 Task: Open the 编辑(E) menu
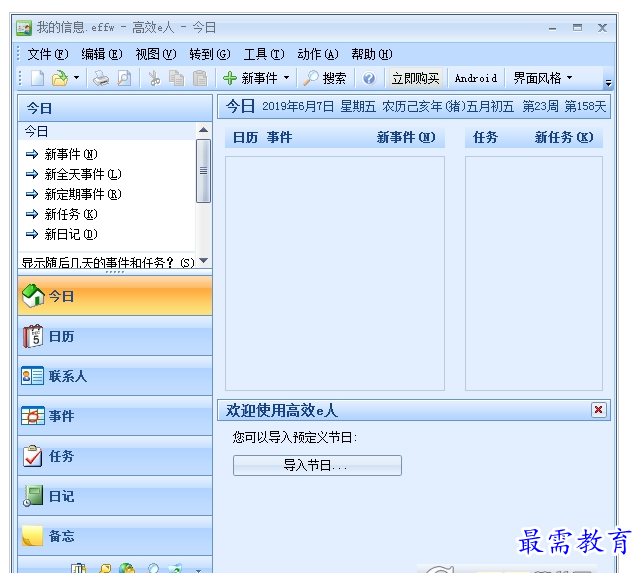point(102,54)
